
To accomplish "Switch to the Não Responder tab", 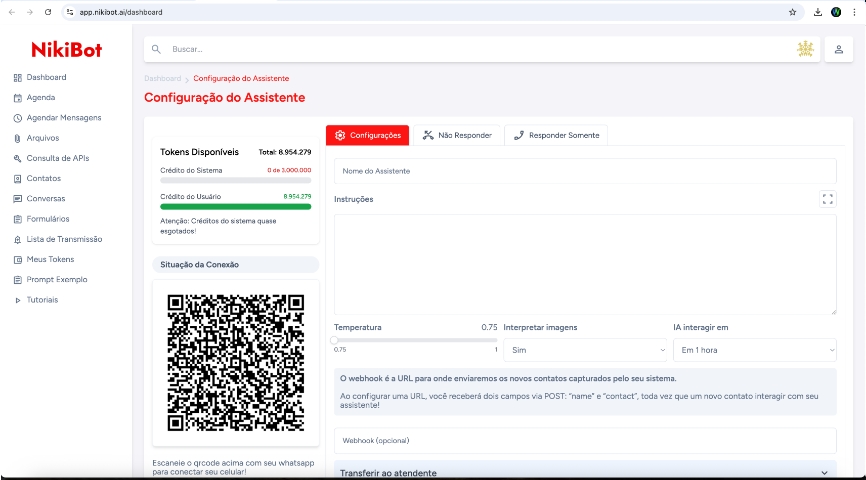I will coord(457,135).
